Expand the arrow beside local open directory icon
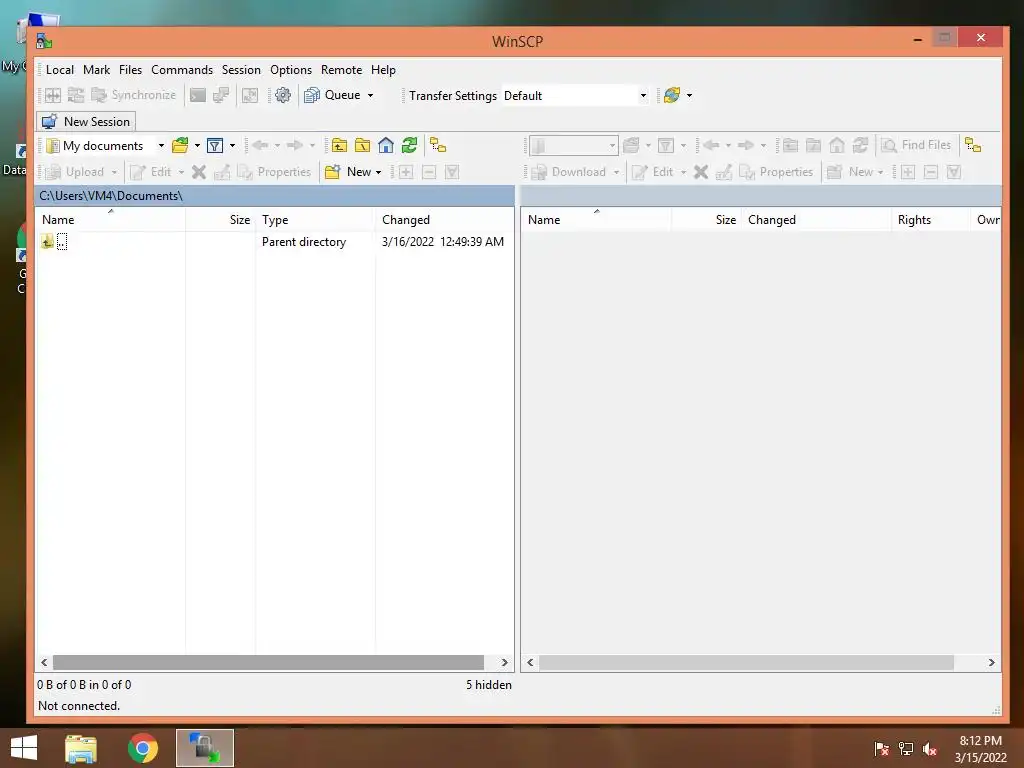This screenshot has height=768, width=1024. 197,146
